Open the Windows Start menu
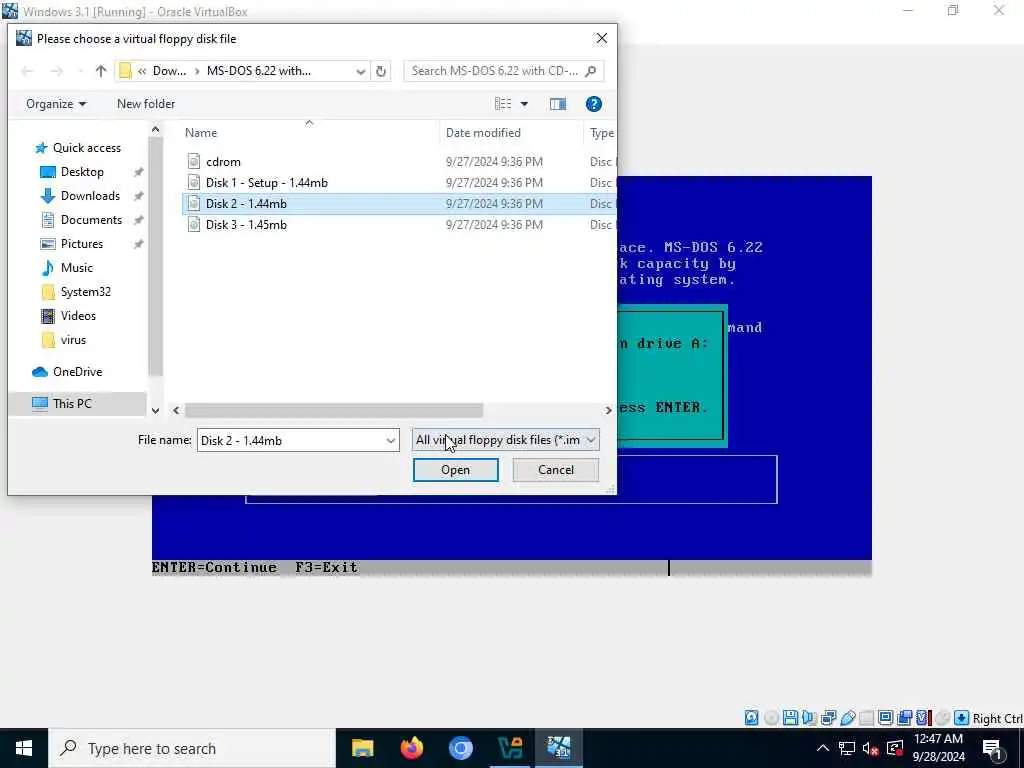The height and width of the screenshot is (768, 1024). click(24, 748)
